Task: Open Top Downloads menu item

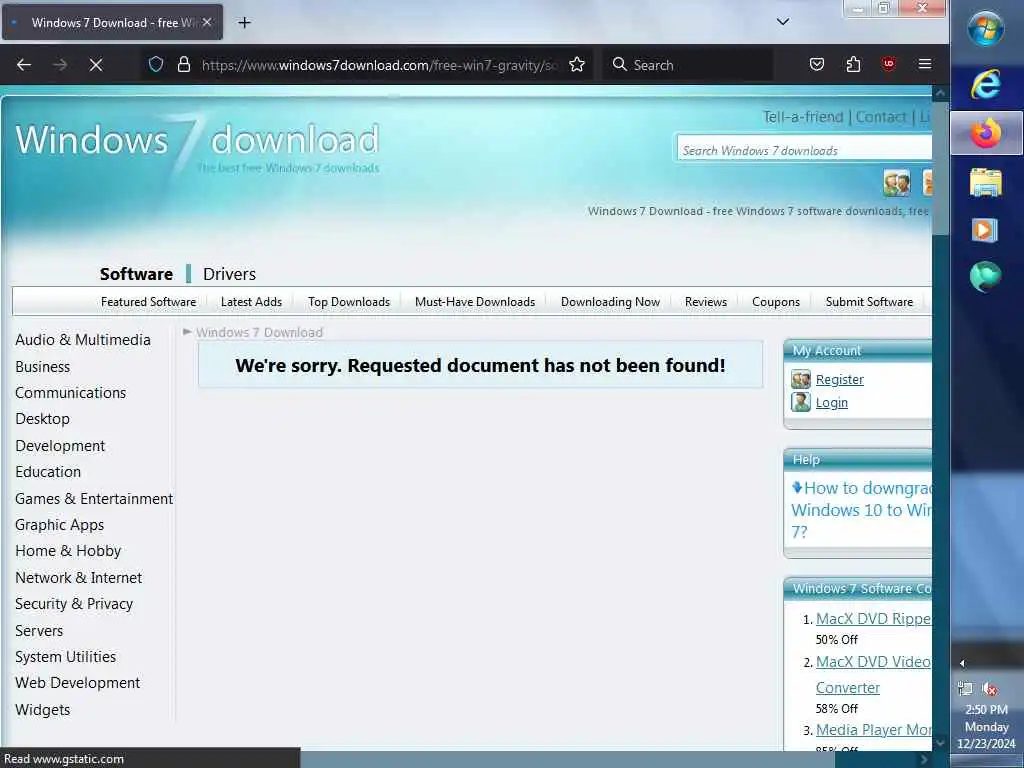Action: pos(349,302)
